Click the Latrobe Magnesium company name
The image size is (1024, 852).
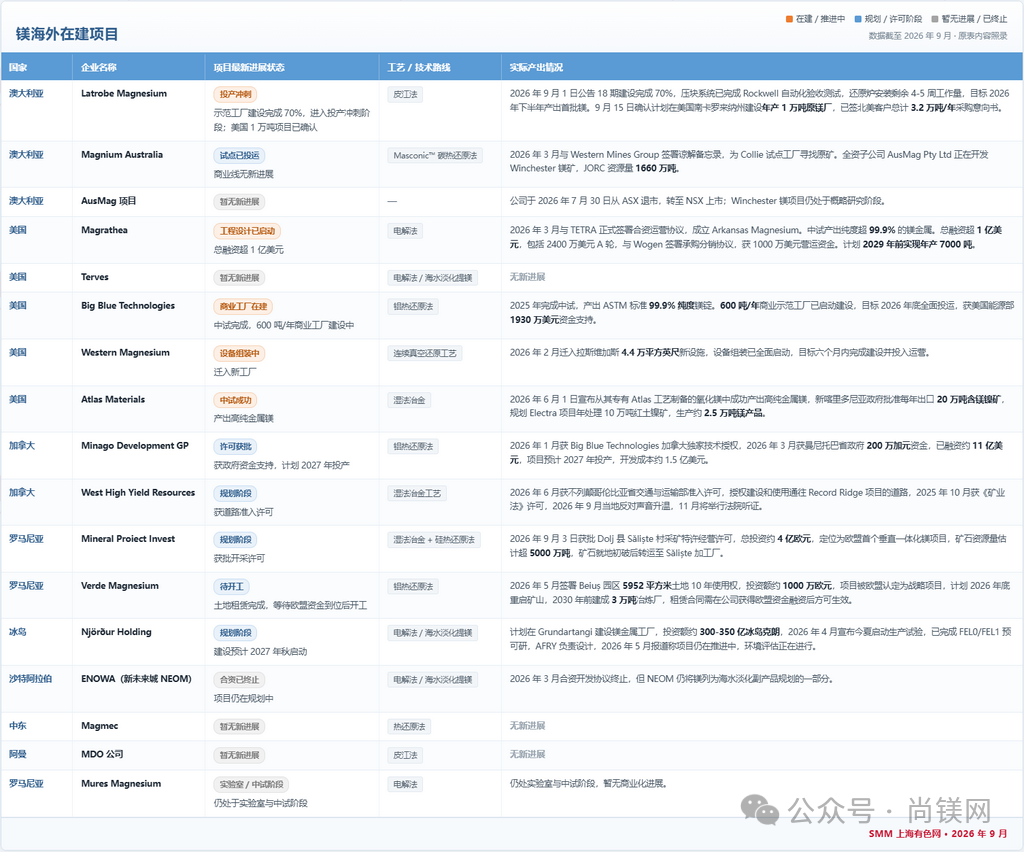pos(124,93)
